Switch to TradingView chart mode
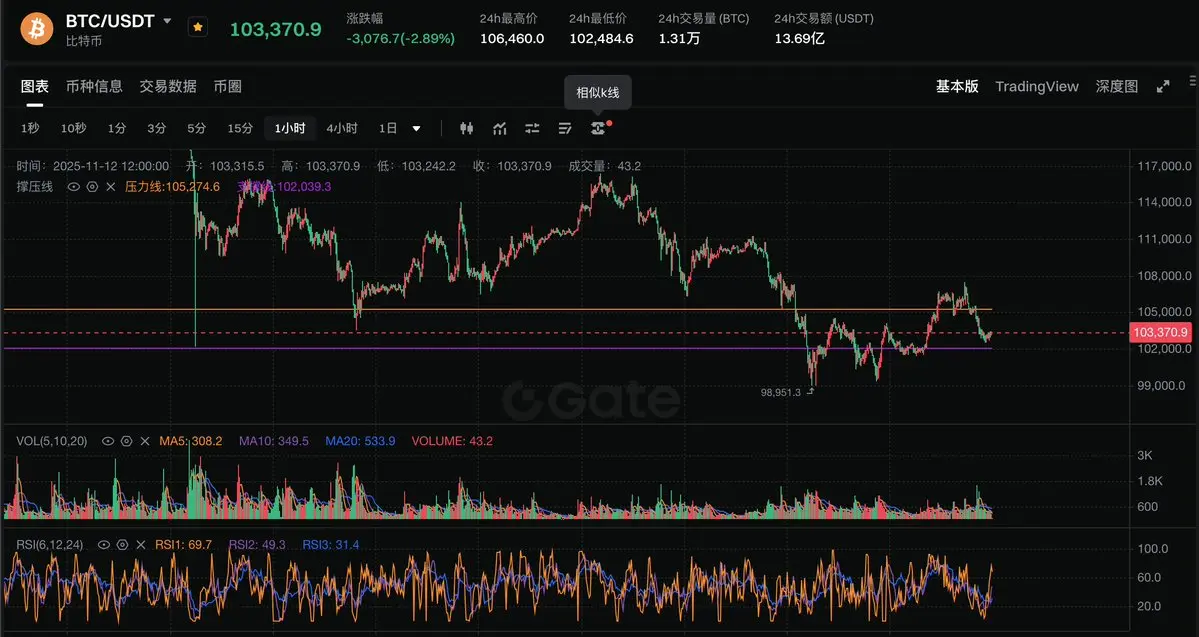Image resolution: width=1199 pixels, height=637 pixels. click(1037, 86)
